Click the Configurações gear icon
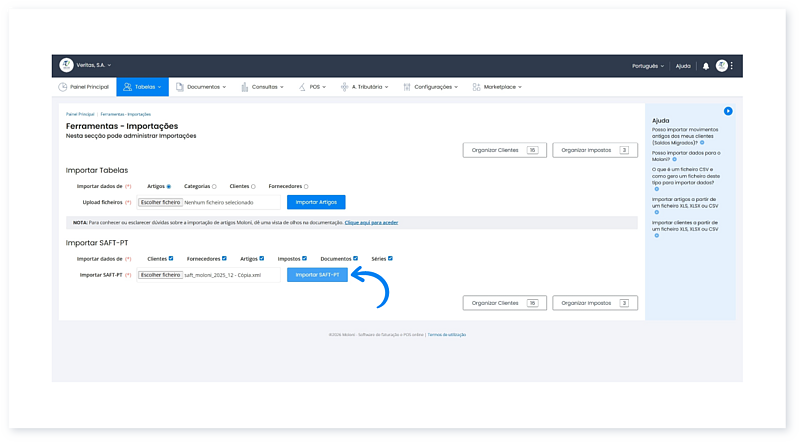This screenshot has height=443, width=800. pos(407,87)
